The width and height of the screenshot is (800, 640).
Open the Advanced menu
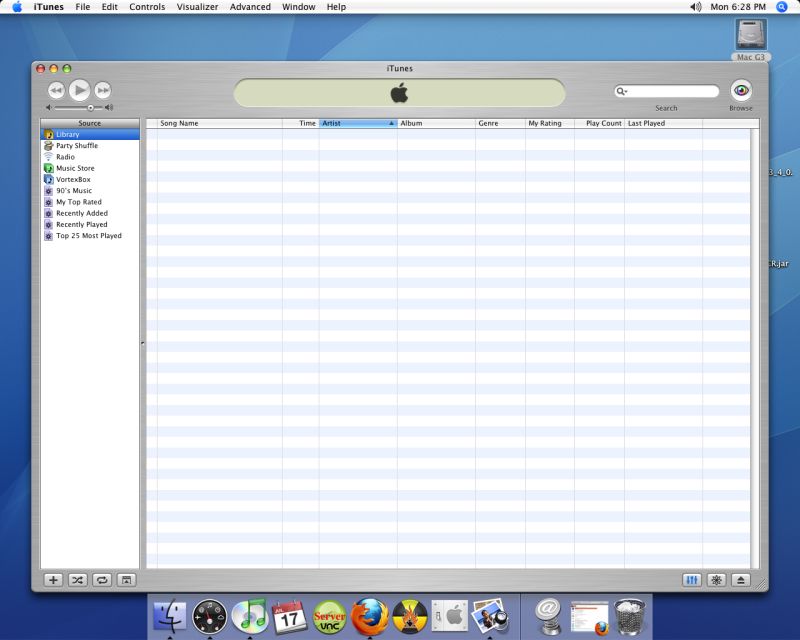[250, 7]
